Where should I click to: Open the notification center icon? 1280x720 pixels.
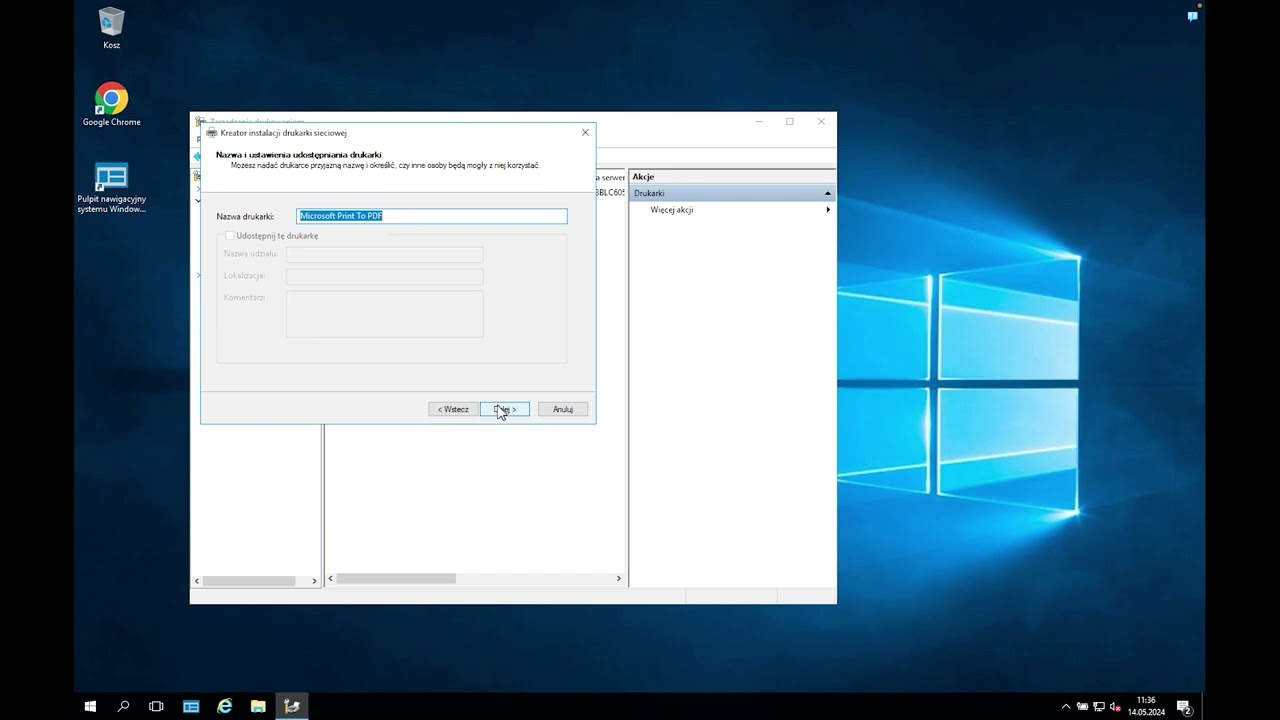(x=1183, y=707)
